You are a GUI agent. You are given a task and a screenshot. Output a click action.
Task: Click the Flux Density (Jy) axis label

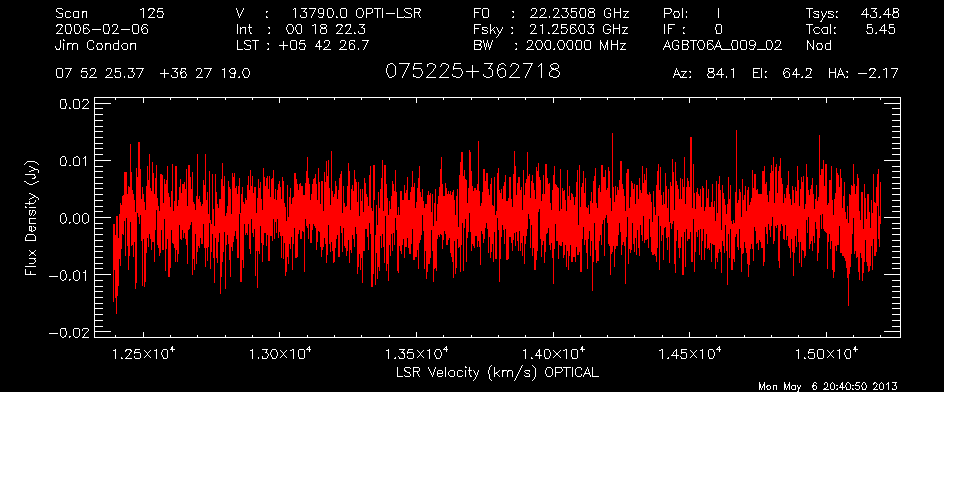[x=31, y=218]
